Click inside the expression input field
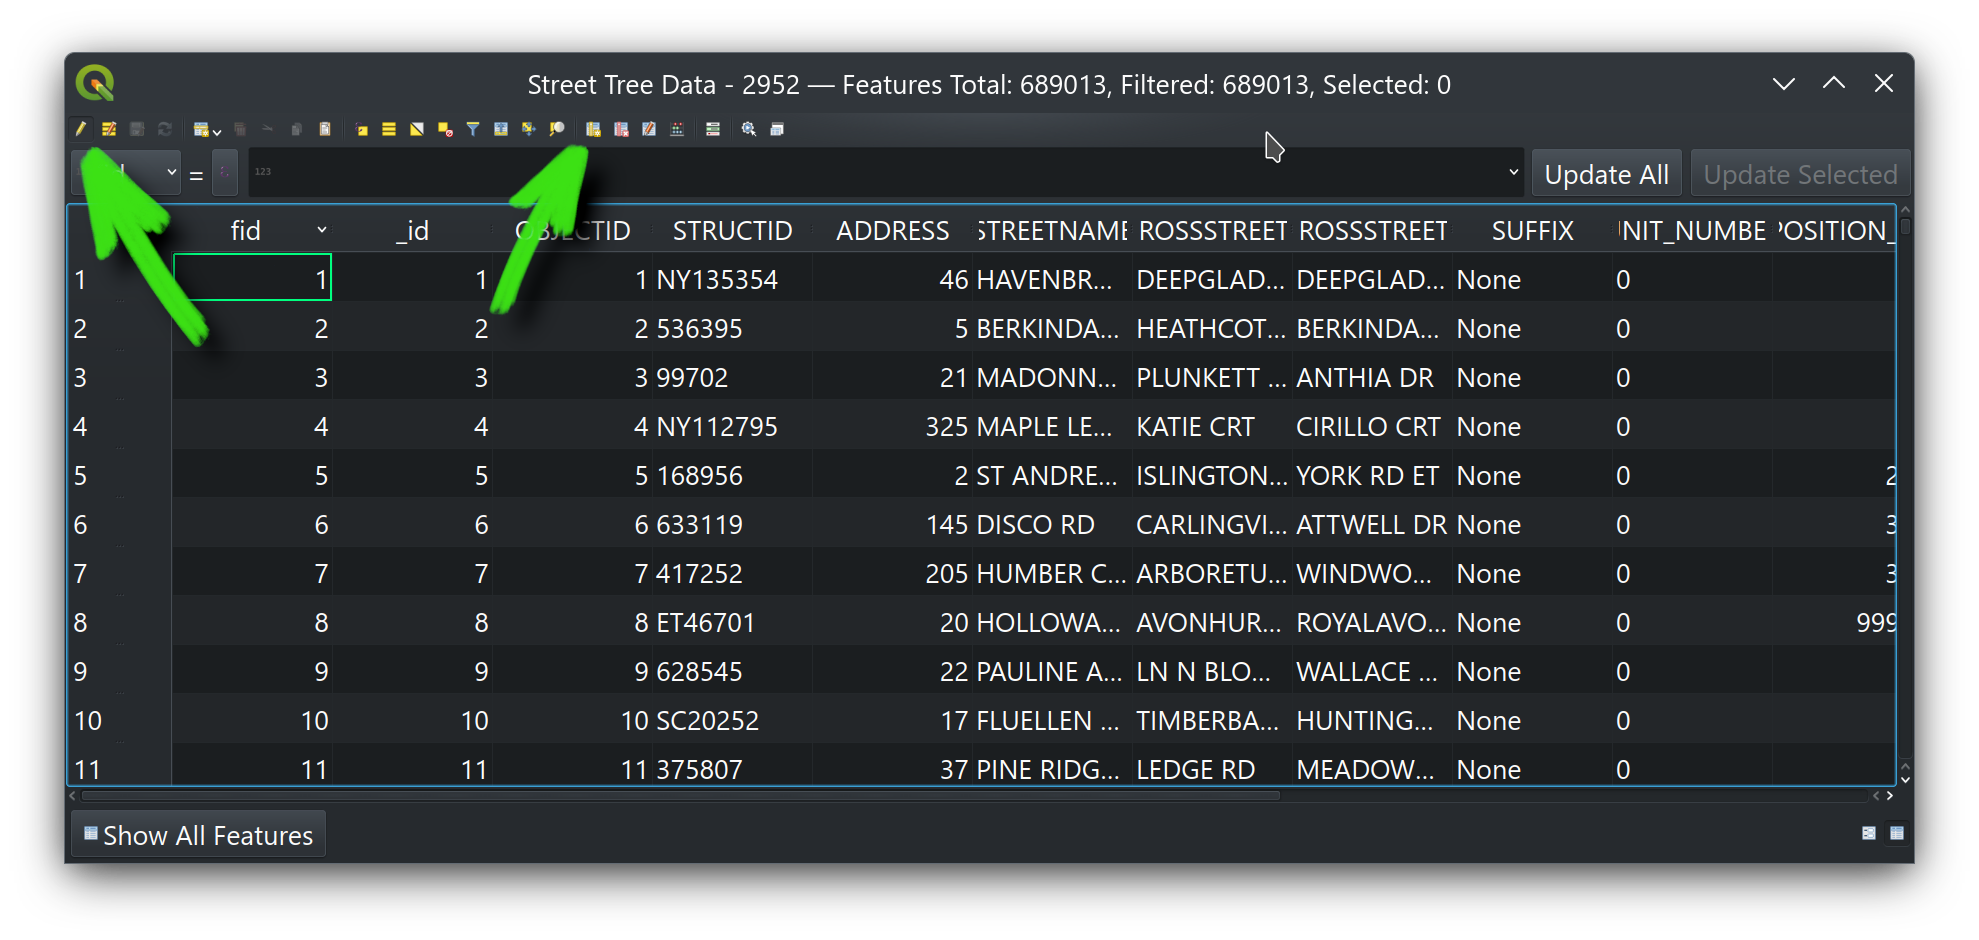The image size is (1979, 940). tap(800, 172)
